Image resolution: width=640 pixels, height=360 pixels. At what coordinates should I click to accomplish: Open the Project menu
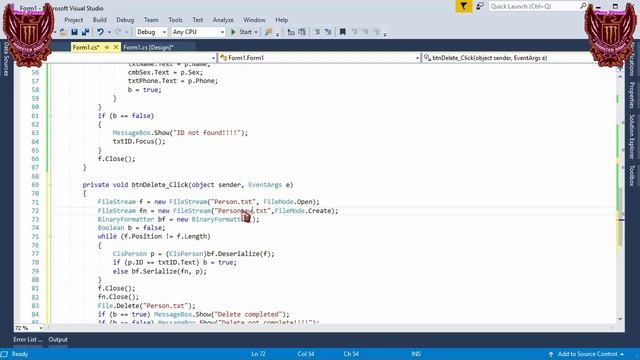click(x=73, y=20)
